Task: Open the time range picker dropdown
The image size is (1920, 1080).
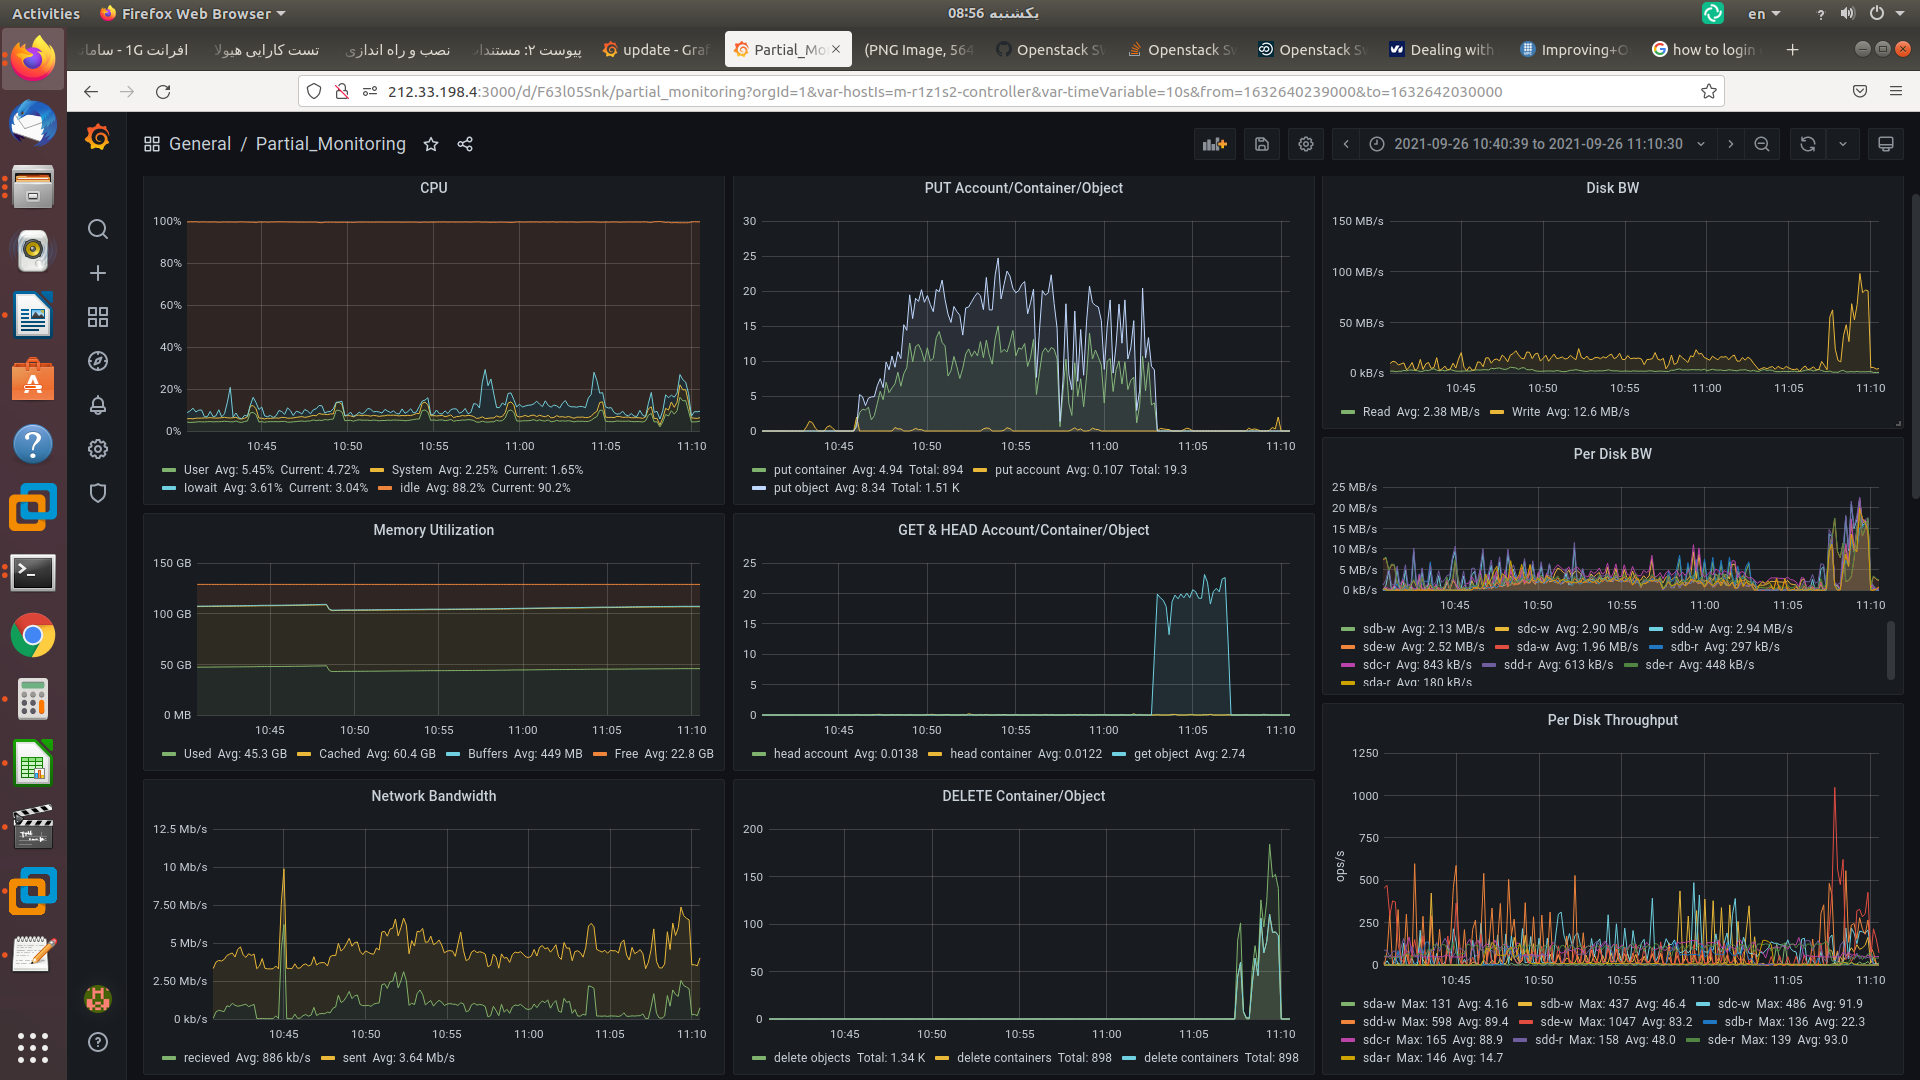Action: coord(1538,144)
